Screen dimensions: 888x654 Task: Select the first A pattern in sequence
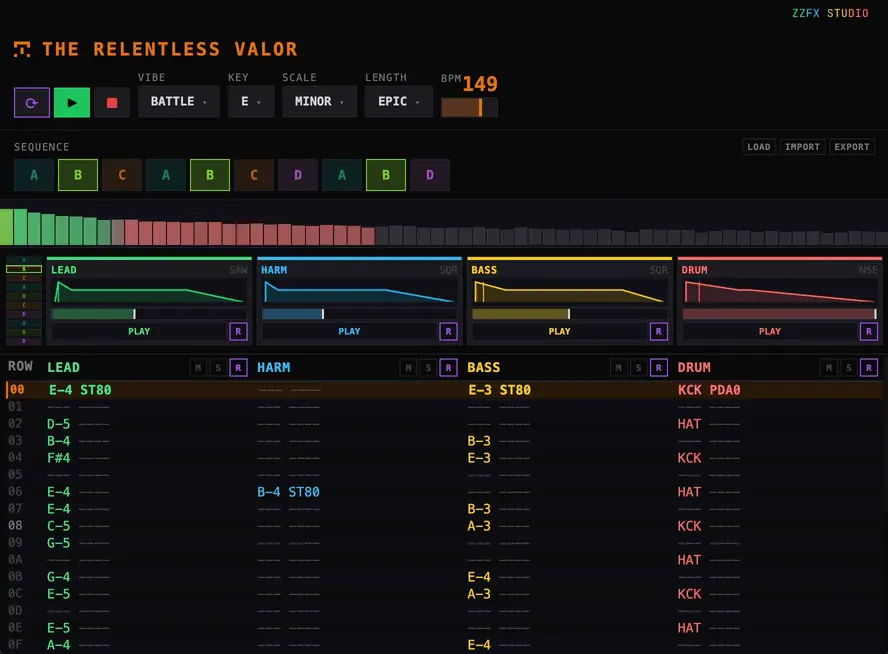[x=34, y=175]
